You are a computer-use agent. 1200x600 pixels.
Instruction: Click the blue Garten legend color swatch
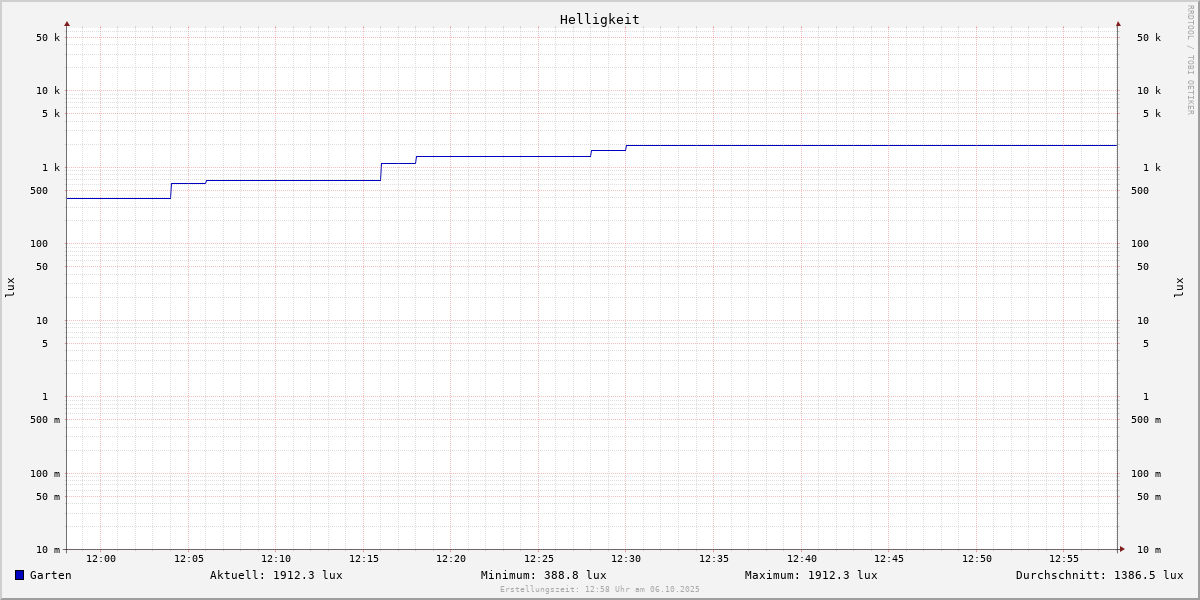(19, 575)
